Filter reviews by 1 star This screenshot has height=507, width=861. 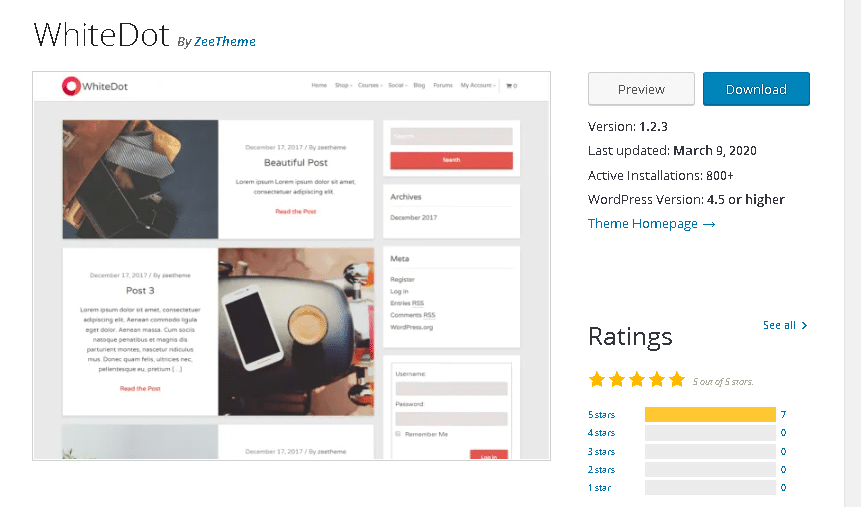599,488
